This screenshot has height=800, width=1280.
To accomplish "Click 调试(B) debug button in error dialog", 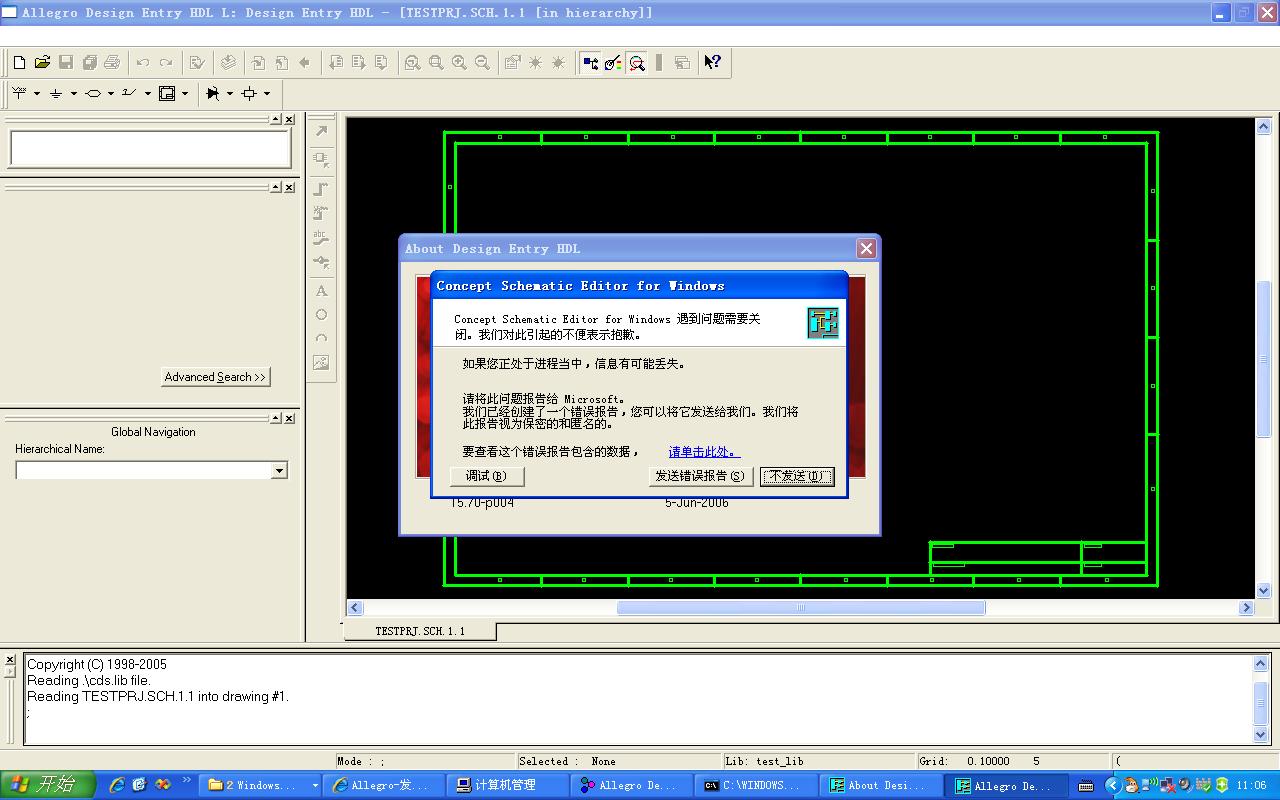I will tap(487, 476).
